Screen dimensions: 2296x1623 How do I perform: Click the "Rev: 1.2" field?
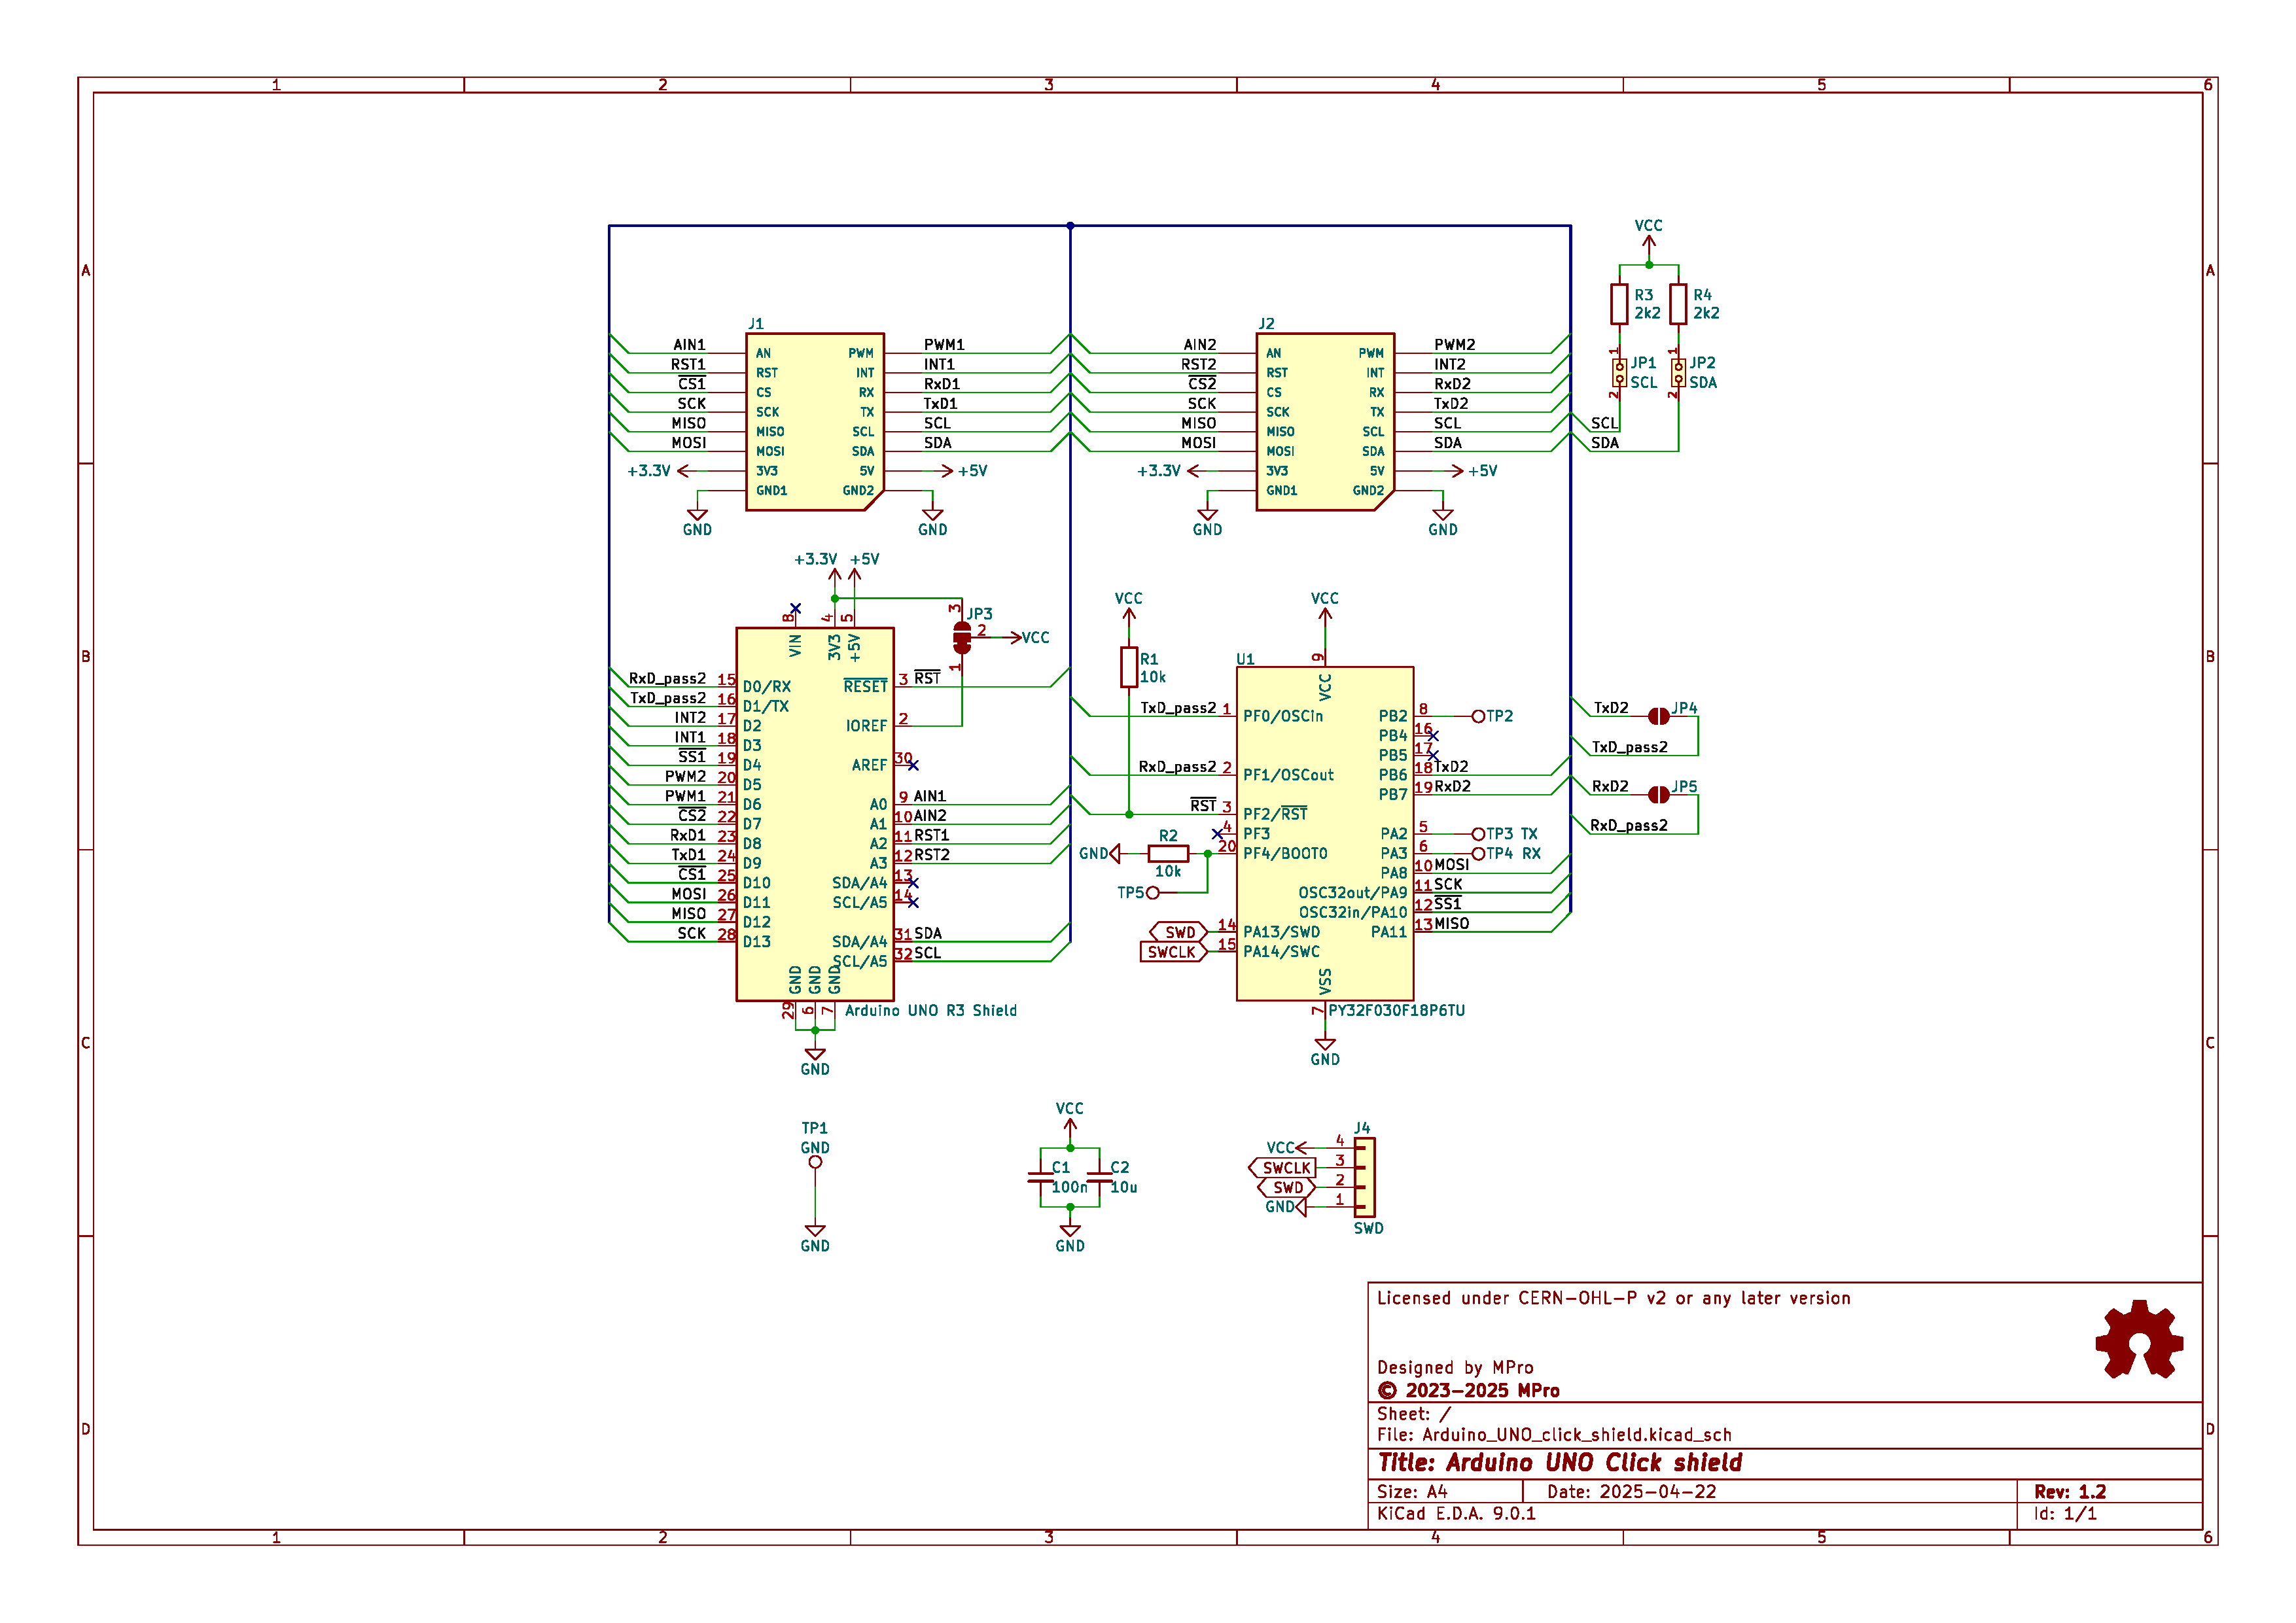2070,1491
